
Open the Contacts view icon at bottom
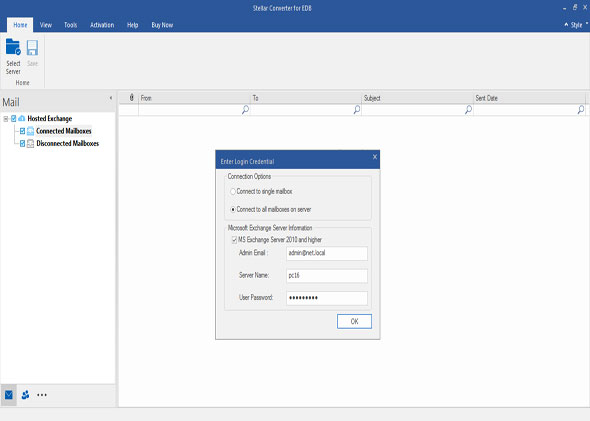25,395
